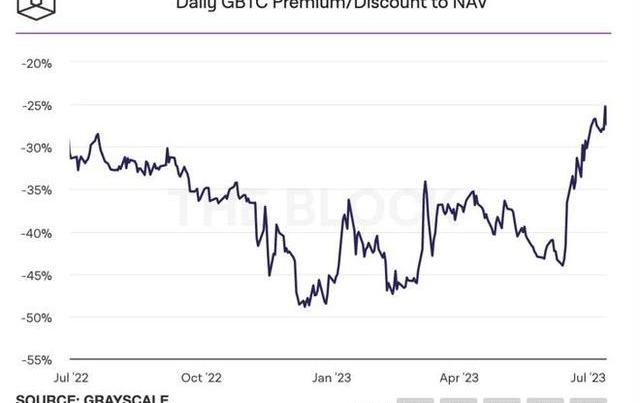Click the line's peak at far right
Screen dimensions: 640x403
[606, 107]
